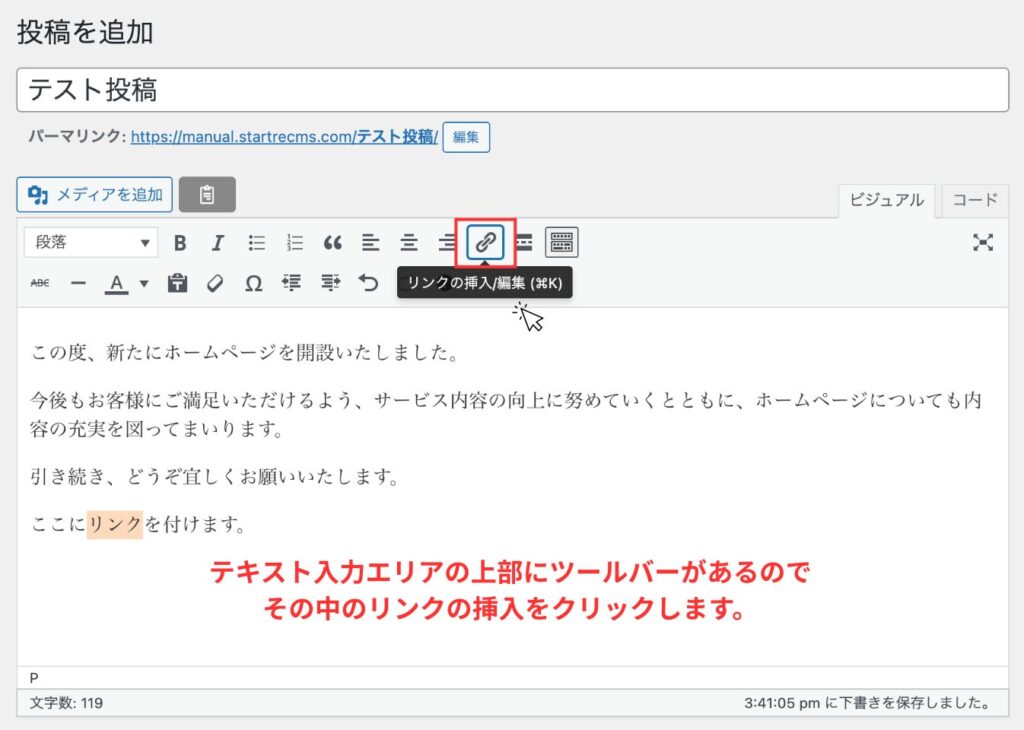Insert a numbered list
1024x730 pixels.
tap(295, 242)
